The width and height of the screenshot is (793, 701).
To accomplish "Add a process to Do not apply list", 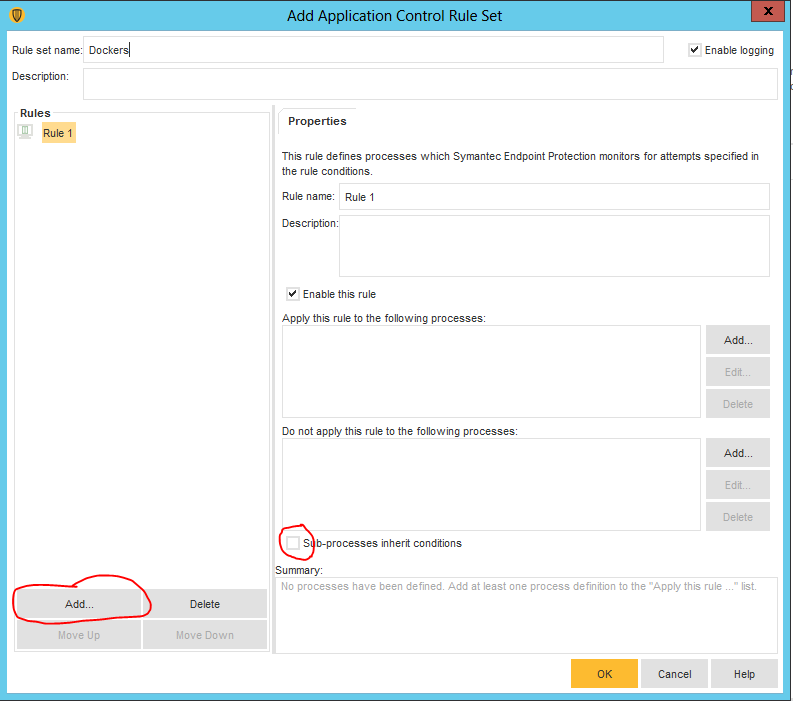I will tap(738, 453).
